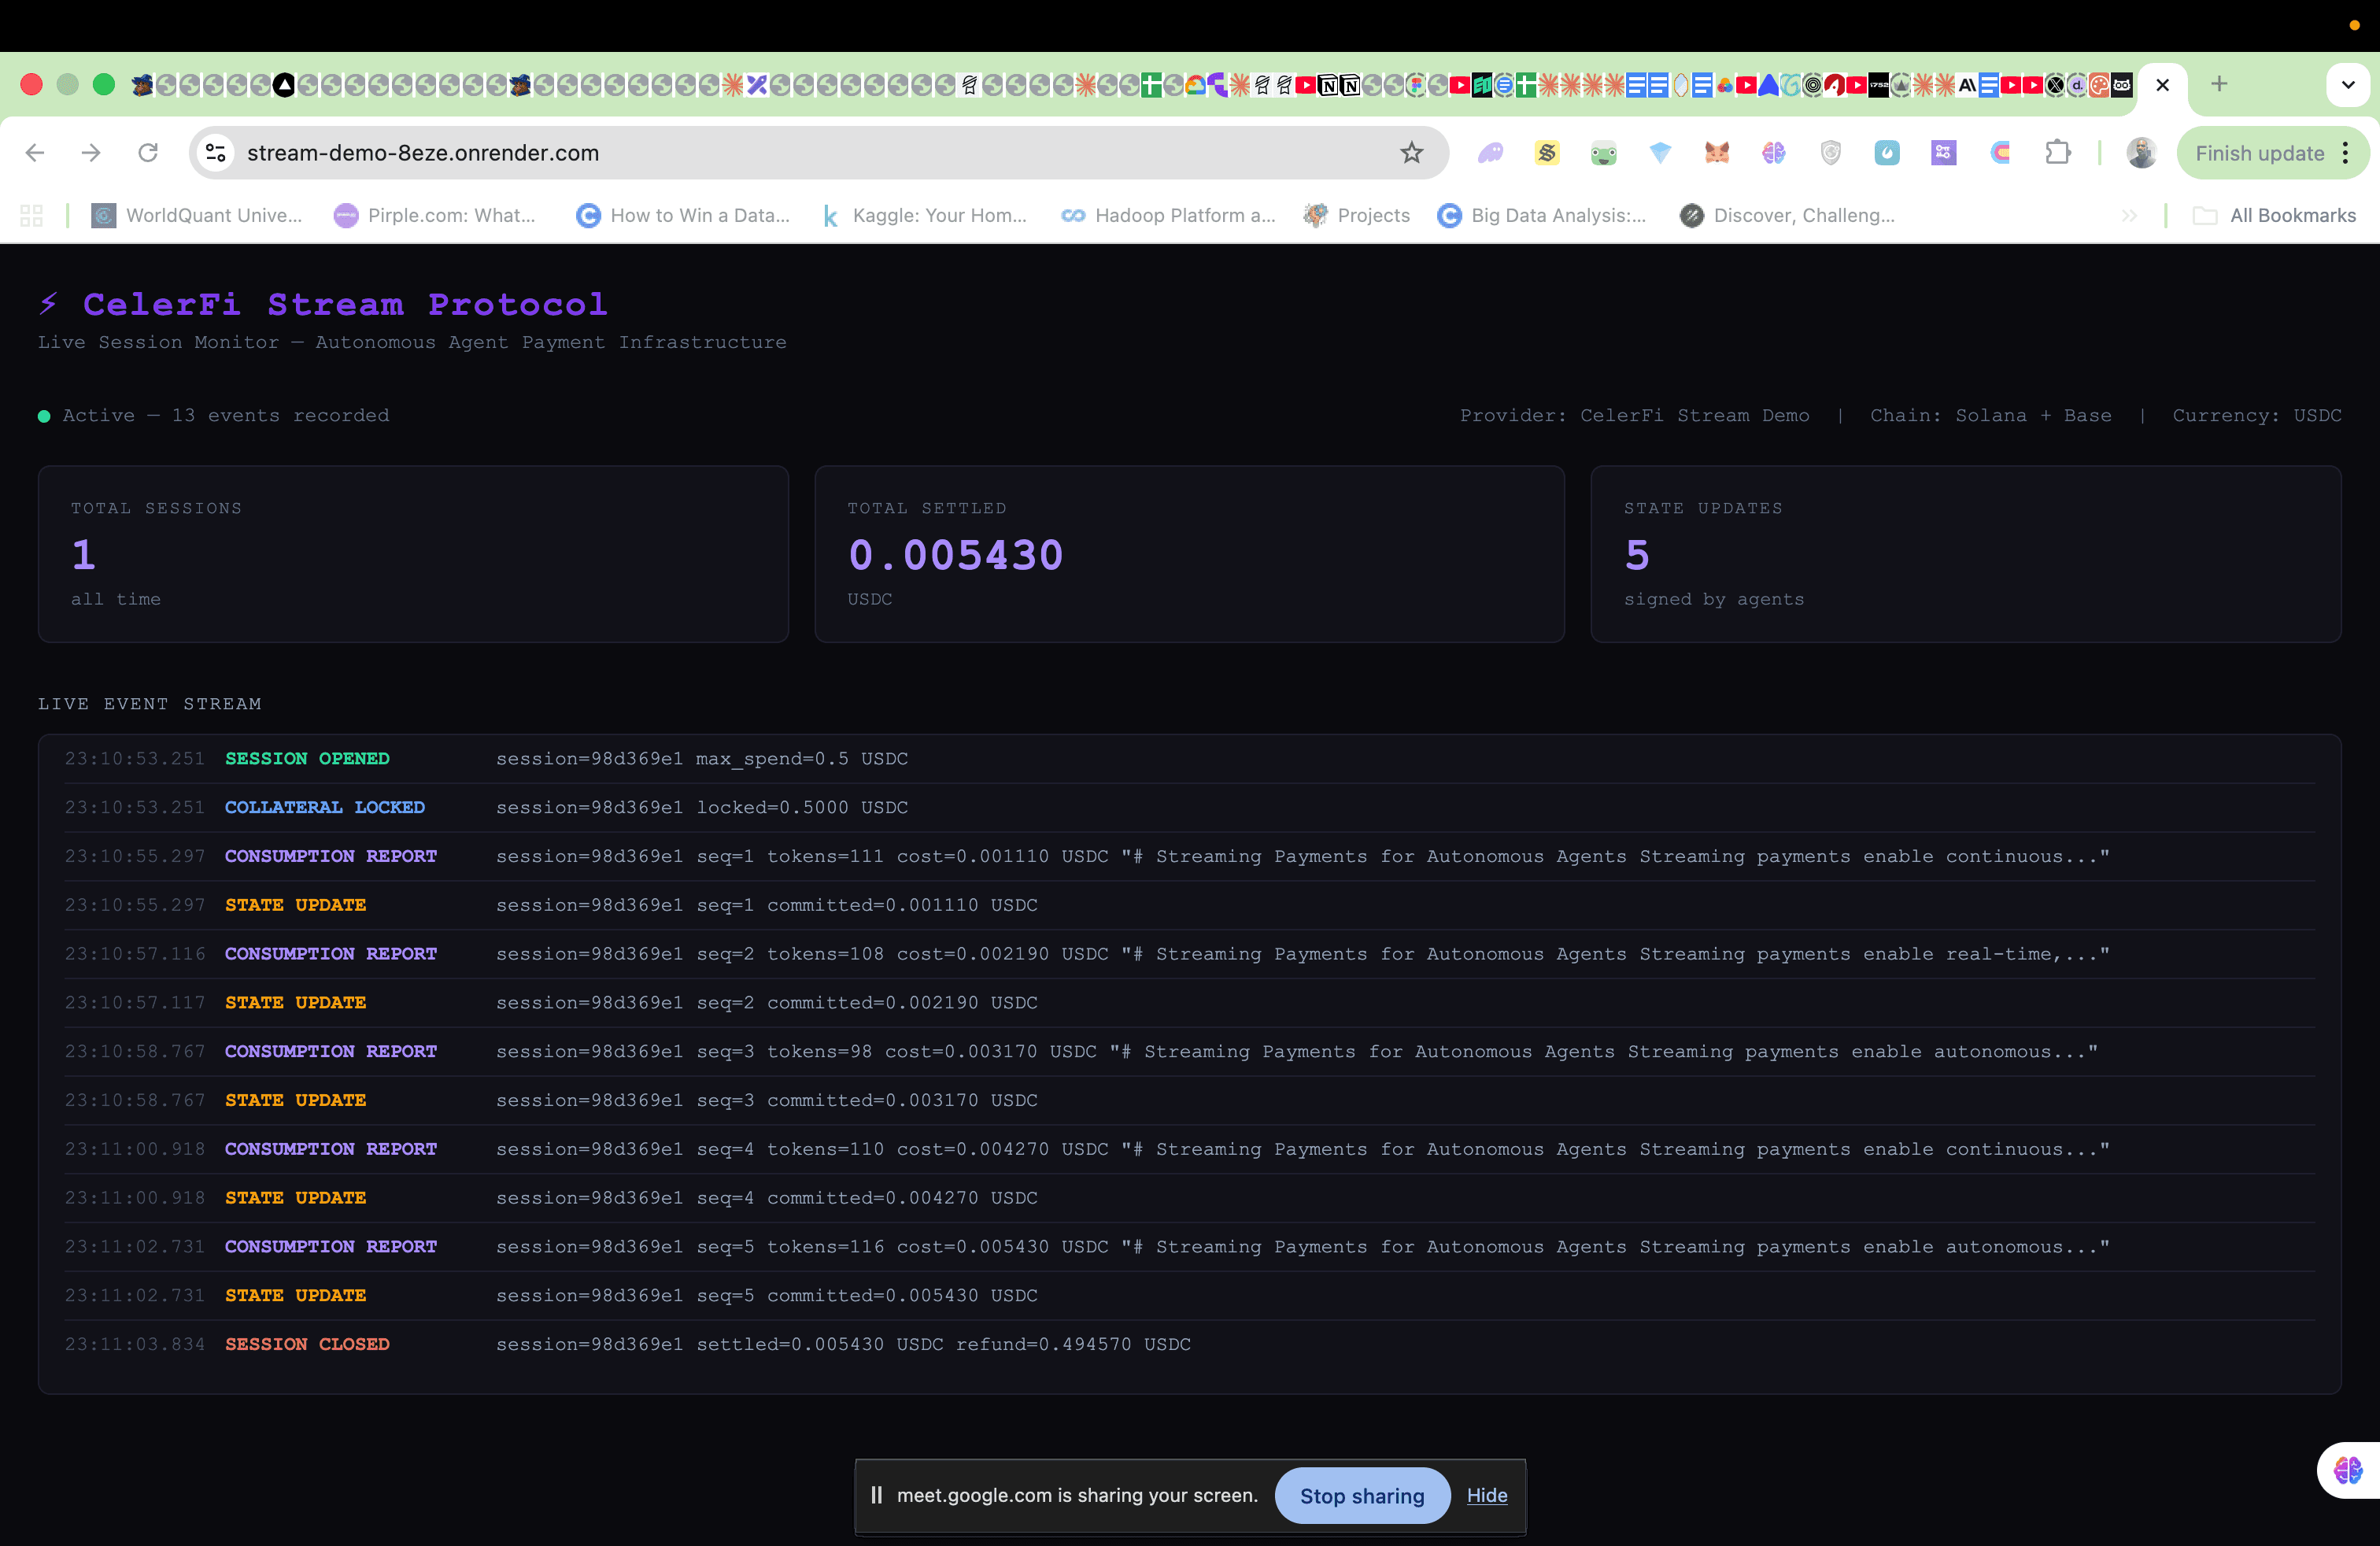
Task: Open the Projects bookmark
Action: coord(1357,215)
